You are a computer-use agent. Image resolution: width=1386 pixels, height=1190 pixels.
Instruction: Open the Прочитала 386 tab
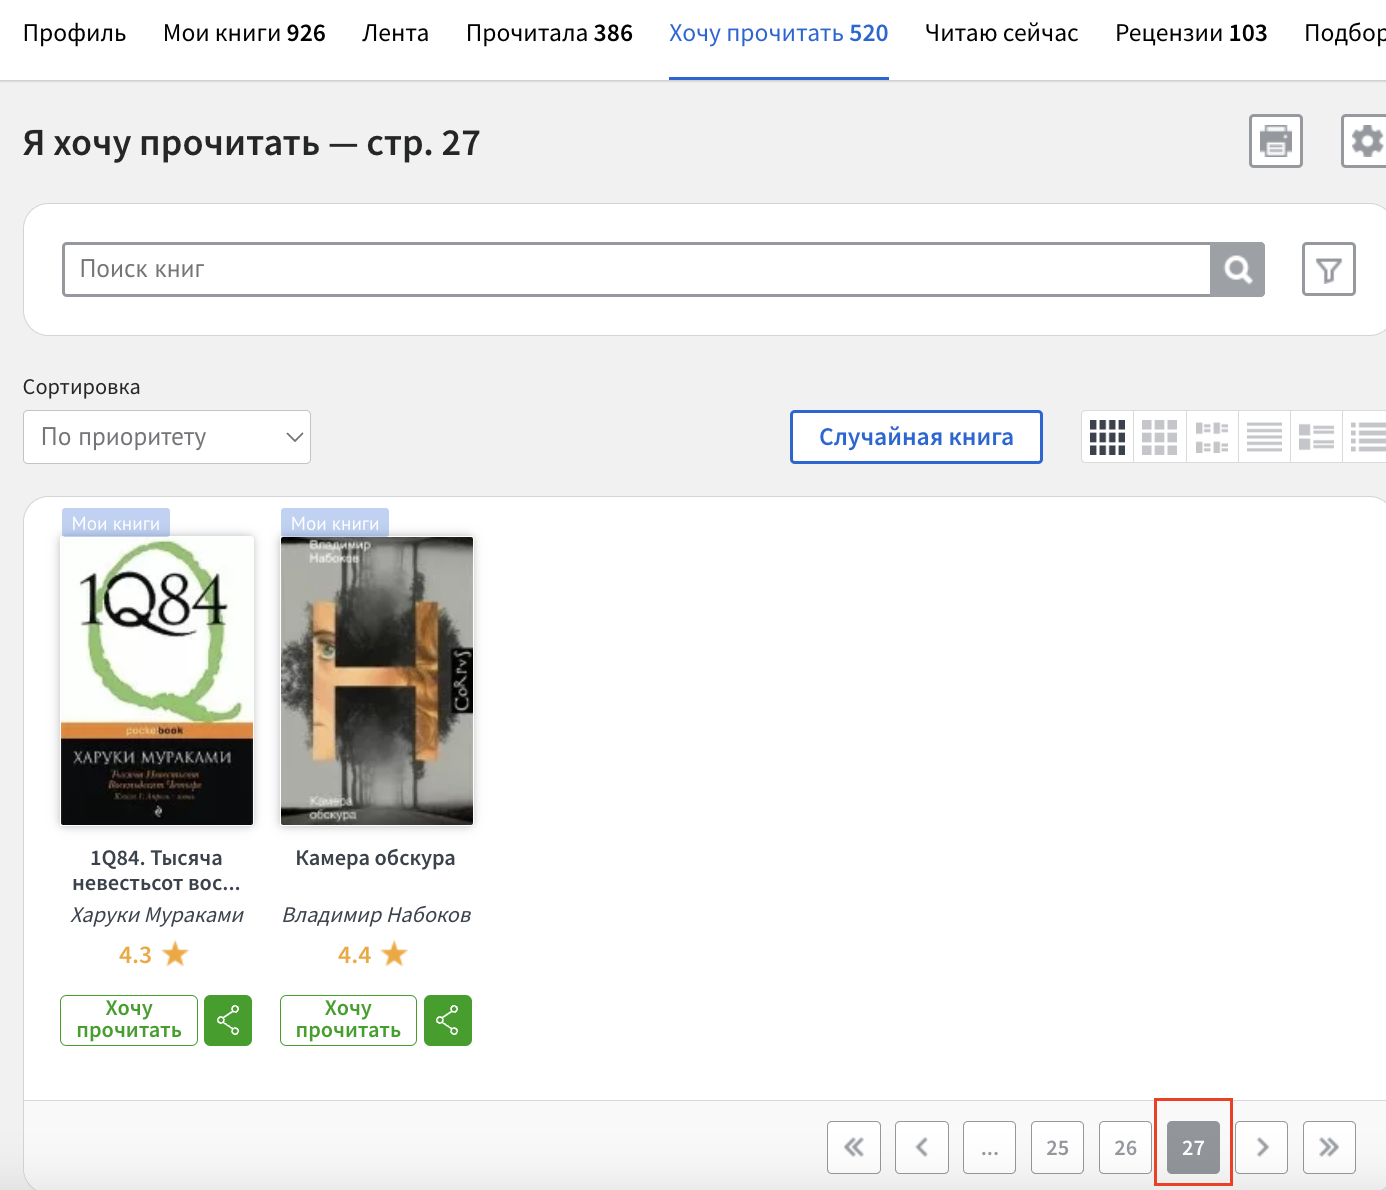549,33
